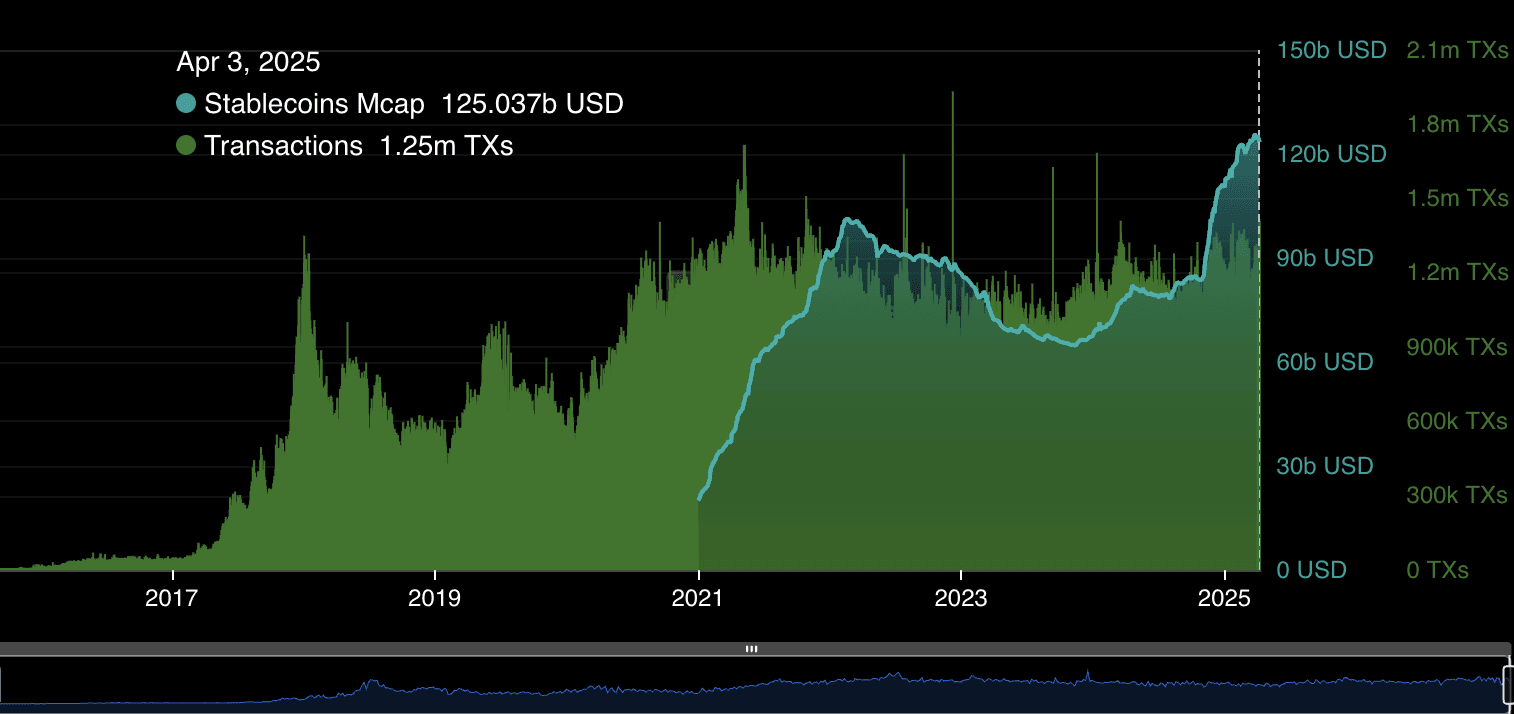Click the Stablecoins Mcap 125.037b USD label

pyautogui.click(x=413, y=103)
